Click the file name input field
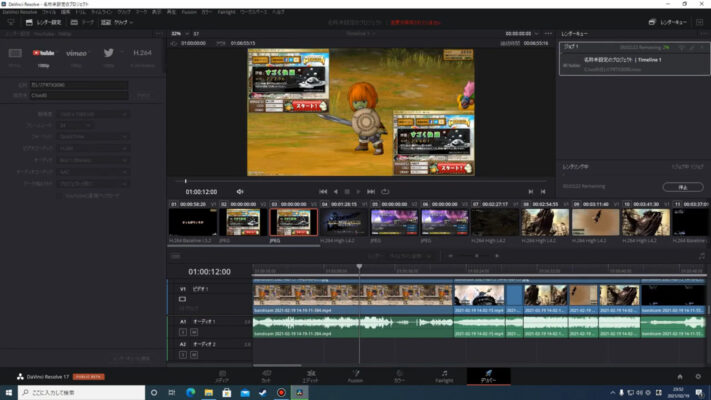This screenshot has width=711, height=400. click(x=79, y=85)
